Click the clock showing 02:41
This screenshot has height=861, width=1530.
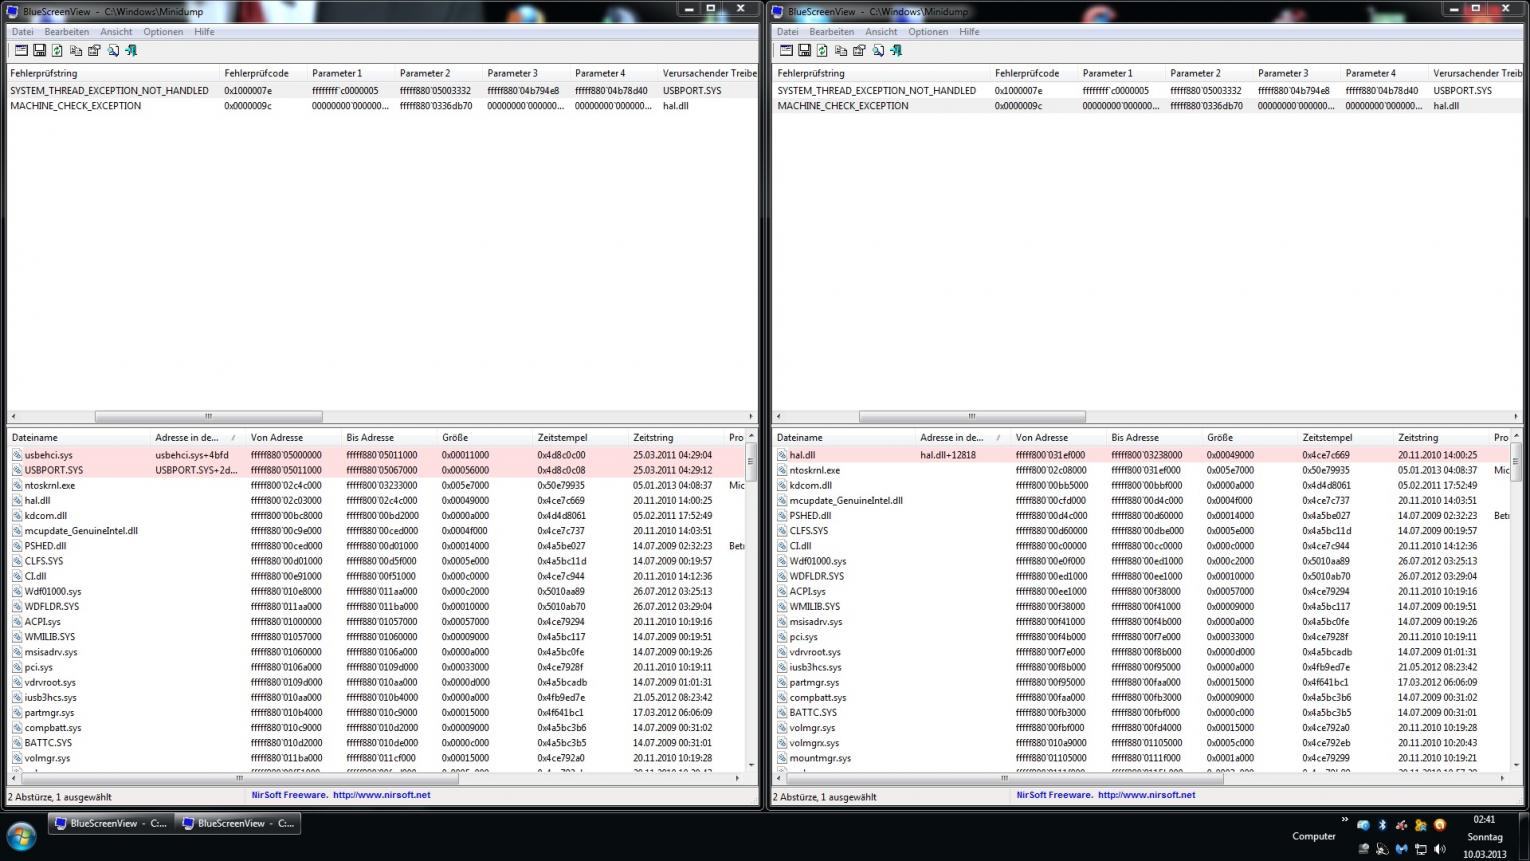click(1484, 819)
